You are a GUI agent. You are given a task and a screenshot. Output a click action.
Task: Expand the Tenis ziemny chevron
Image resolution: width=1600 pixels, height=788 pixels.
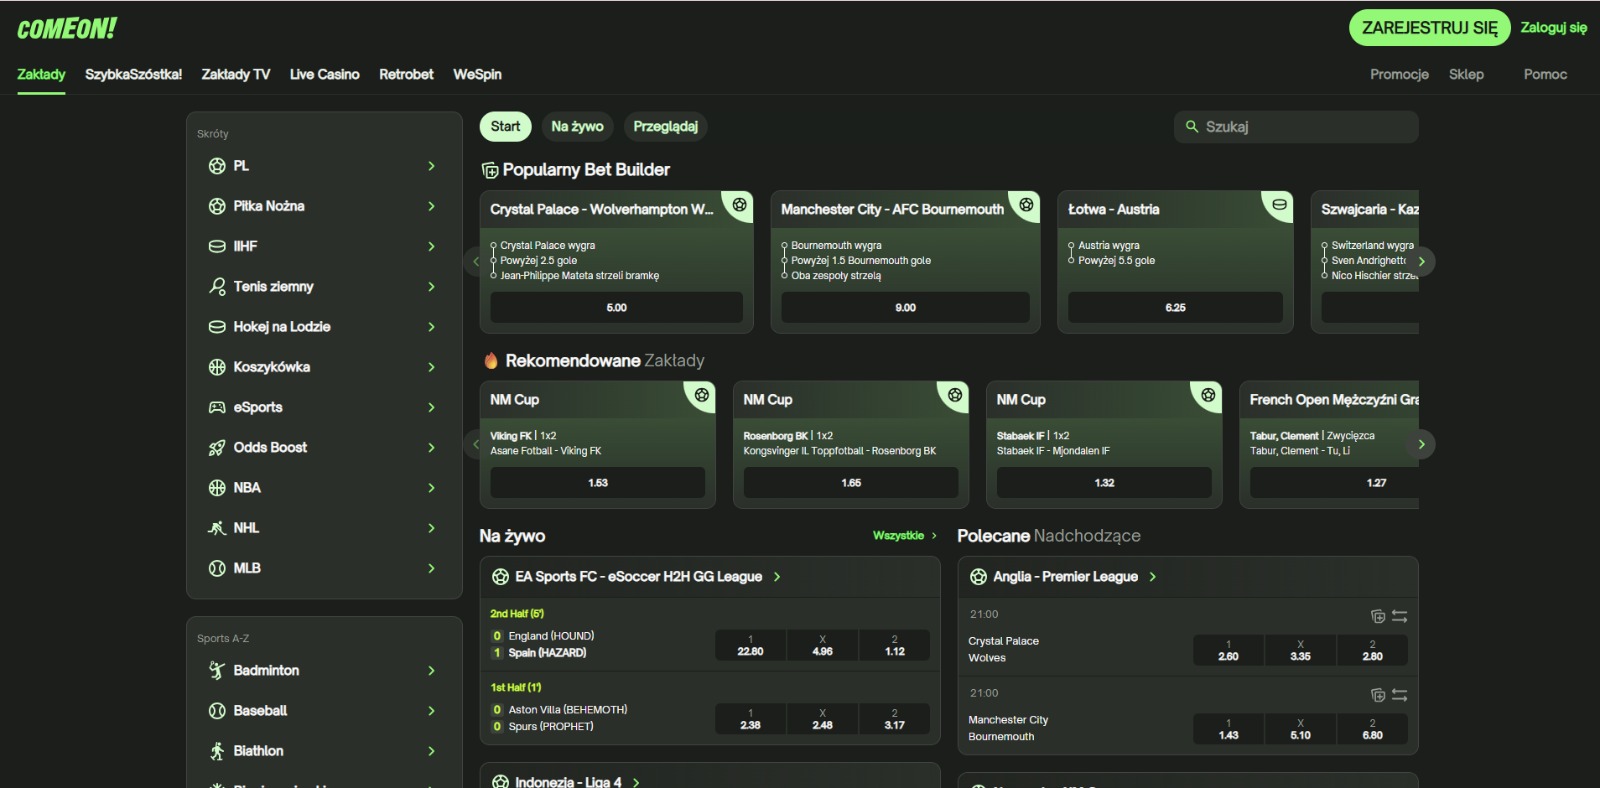(x=431, y=287)
